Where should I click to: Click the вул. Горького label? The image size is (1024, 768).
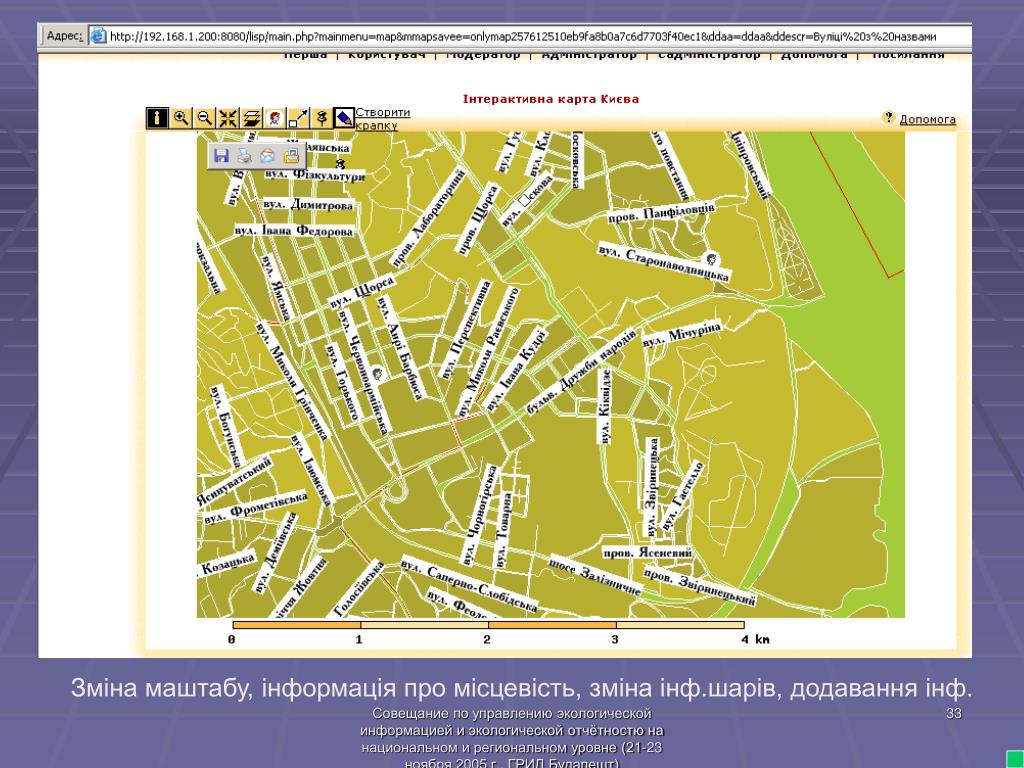(343, 382)
